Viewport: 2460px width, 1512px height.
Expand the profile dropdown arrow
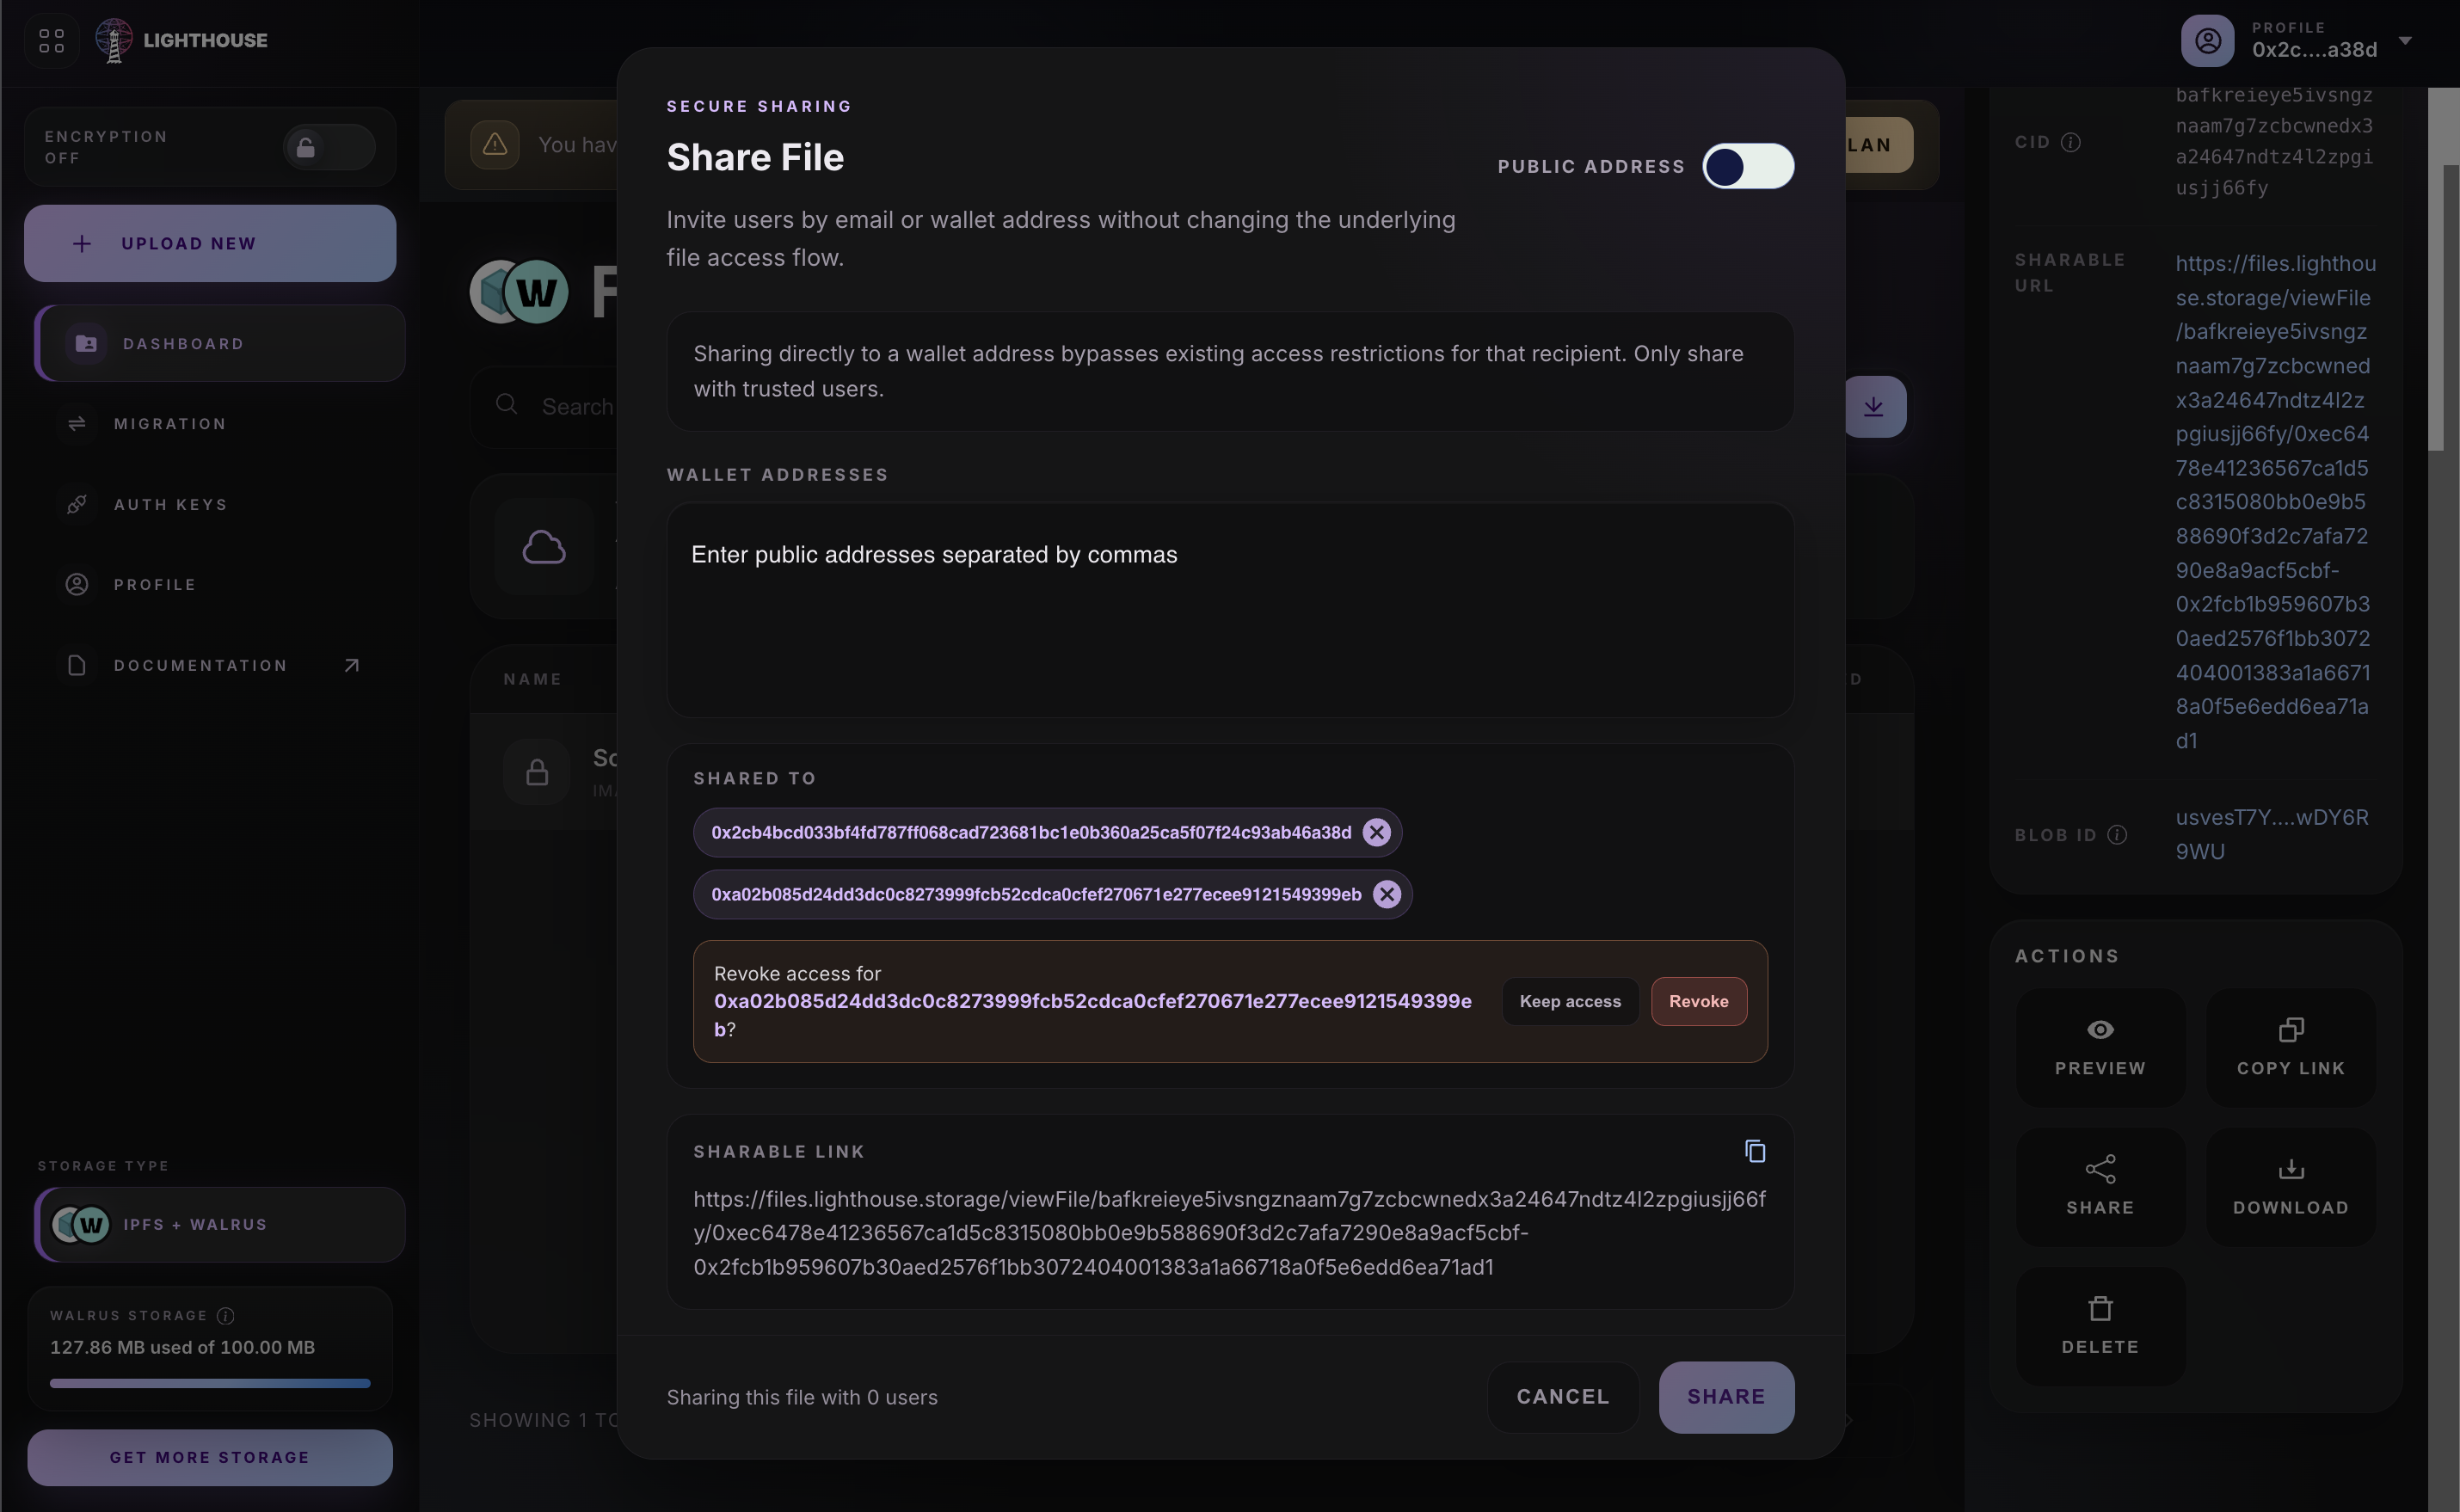[2405, 40]
